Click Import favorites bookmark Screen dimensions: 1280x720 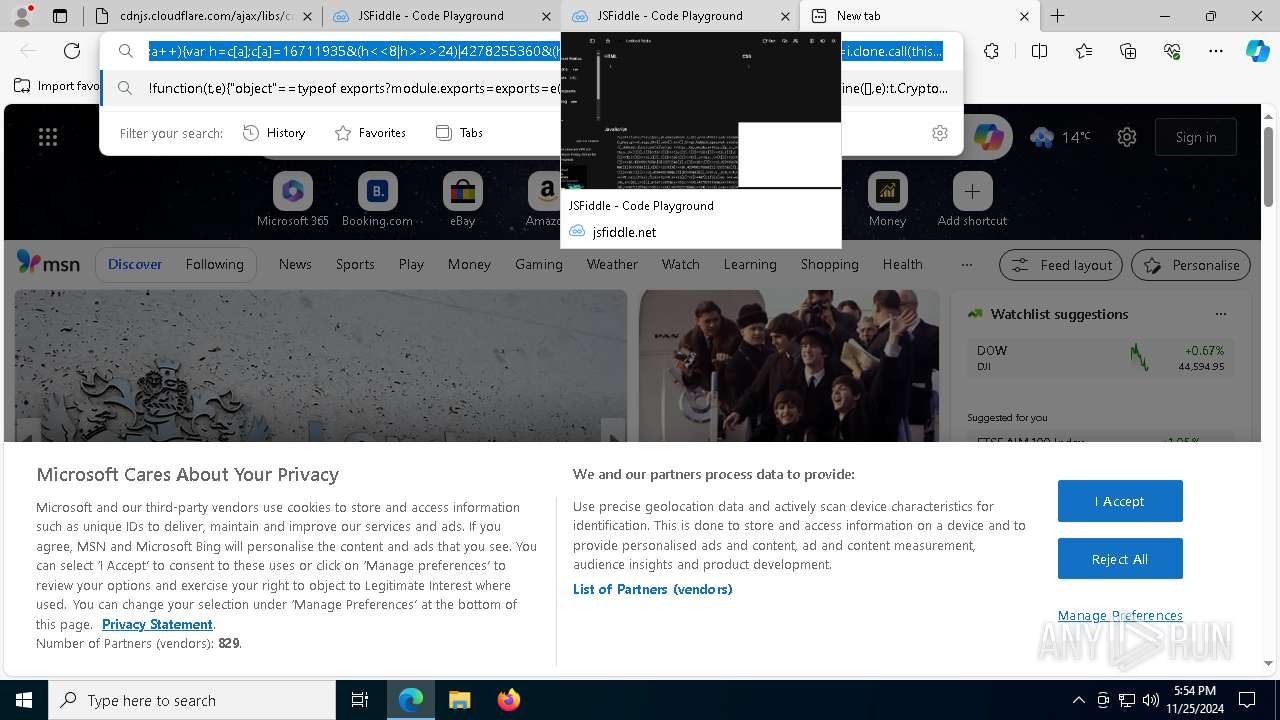coord(57,86)
